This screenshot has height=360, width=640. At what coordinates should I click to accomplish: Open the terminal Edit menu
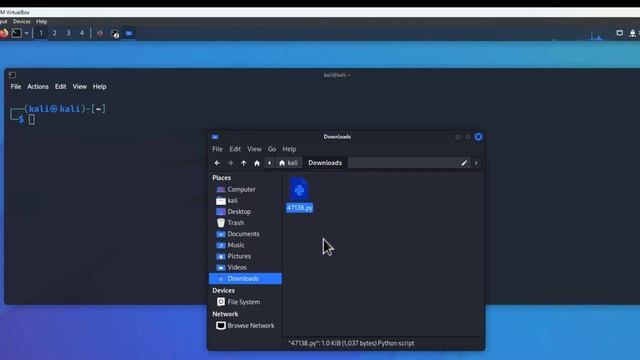(60, 87)
